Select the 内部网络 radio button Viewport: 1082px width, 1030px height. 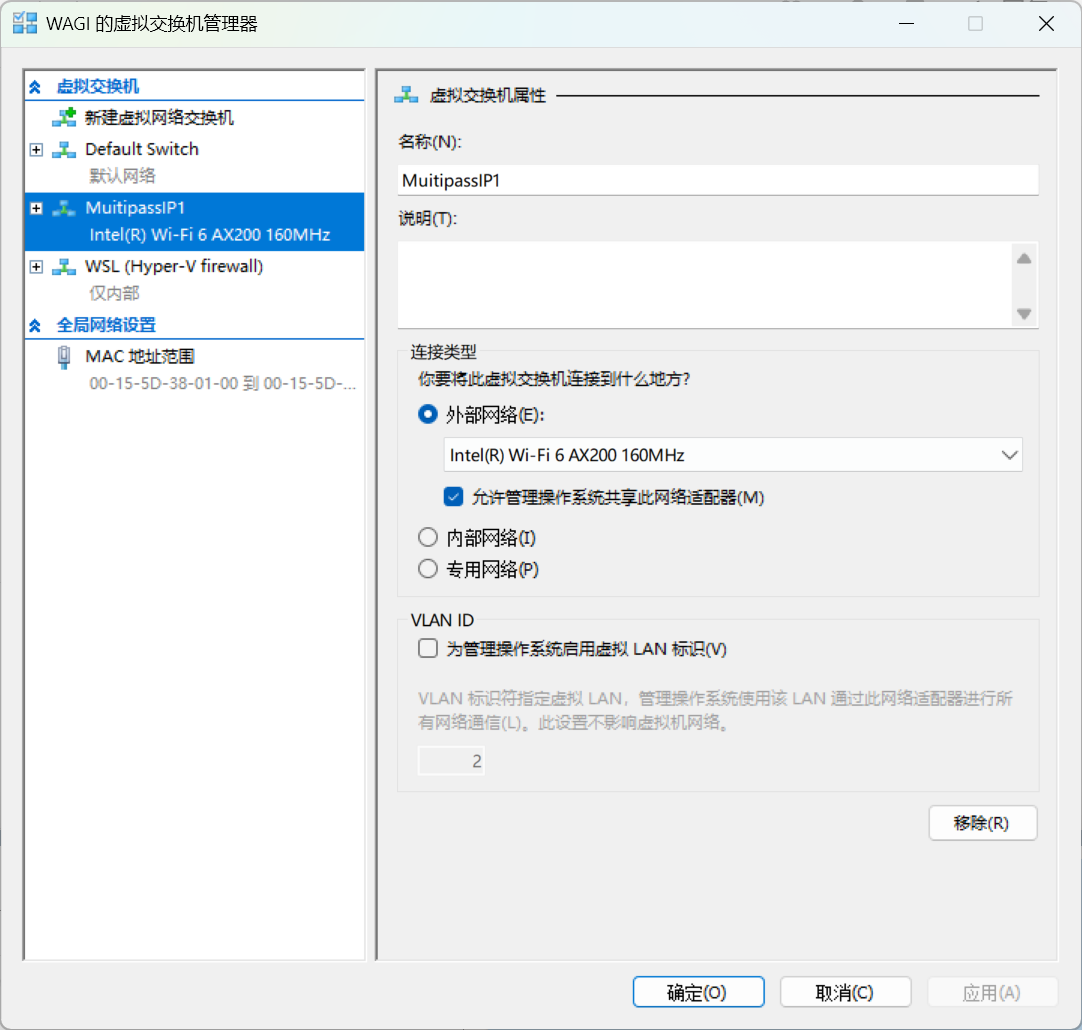tap(428, 538)
